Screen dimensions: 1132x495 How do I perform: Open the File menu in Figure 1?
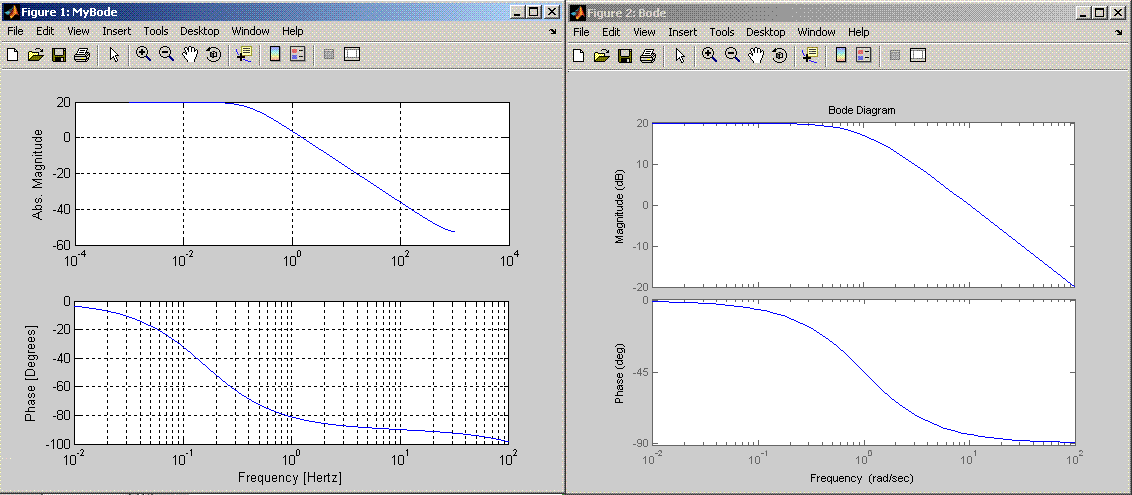pyautogui.click(x=15, y=32)
